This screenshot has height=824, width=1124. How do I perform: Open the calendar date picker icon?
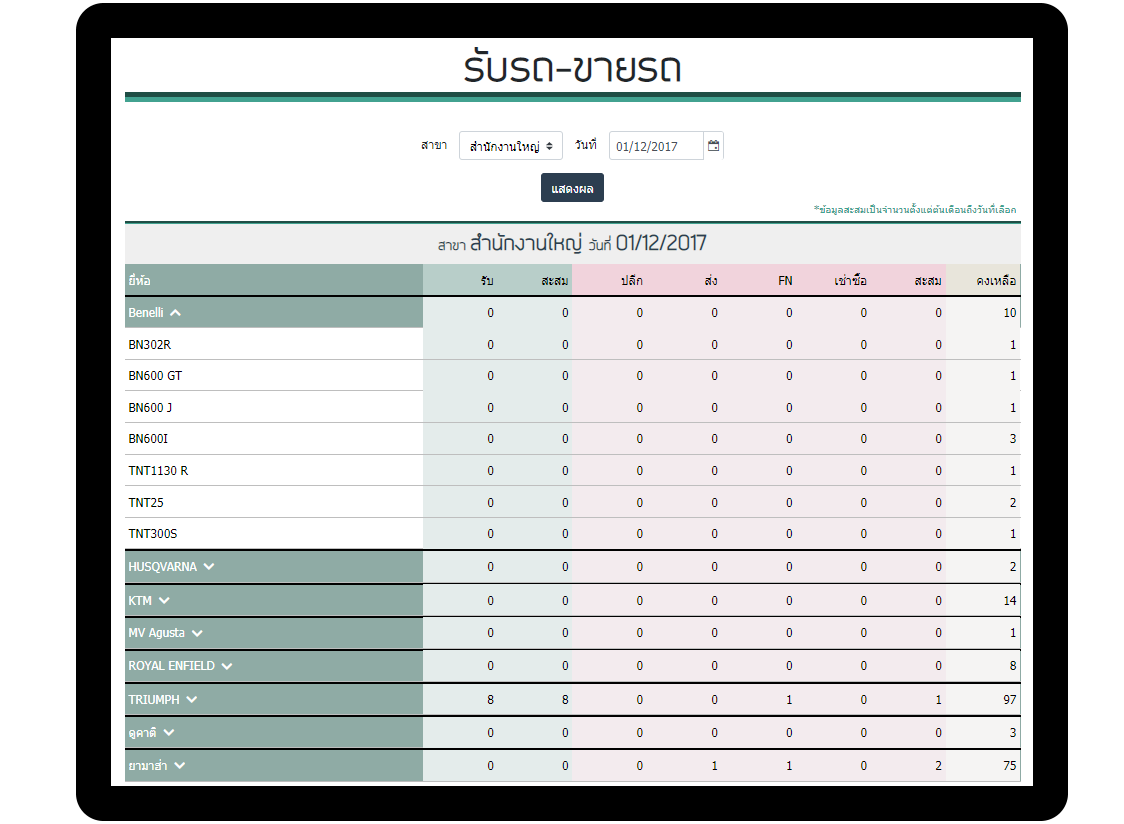point(713,146)
